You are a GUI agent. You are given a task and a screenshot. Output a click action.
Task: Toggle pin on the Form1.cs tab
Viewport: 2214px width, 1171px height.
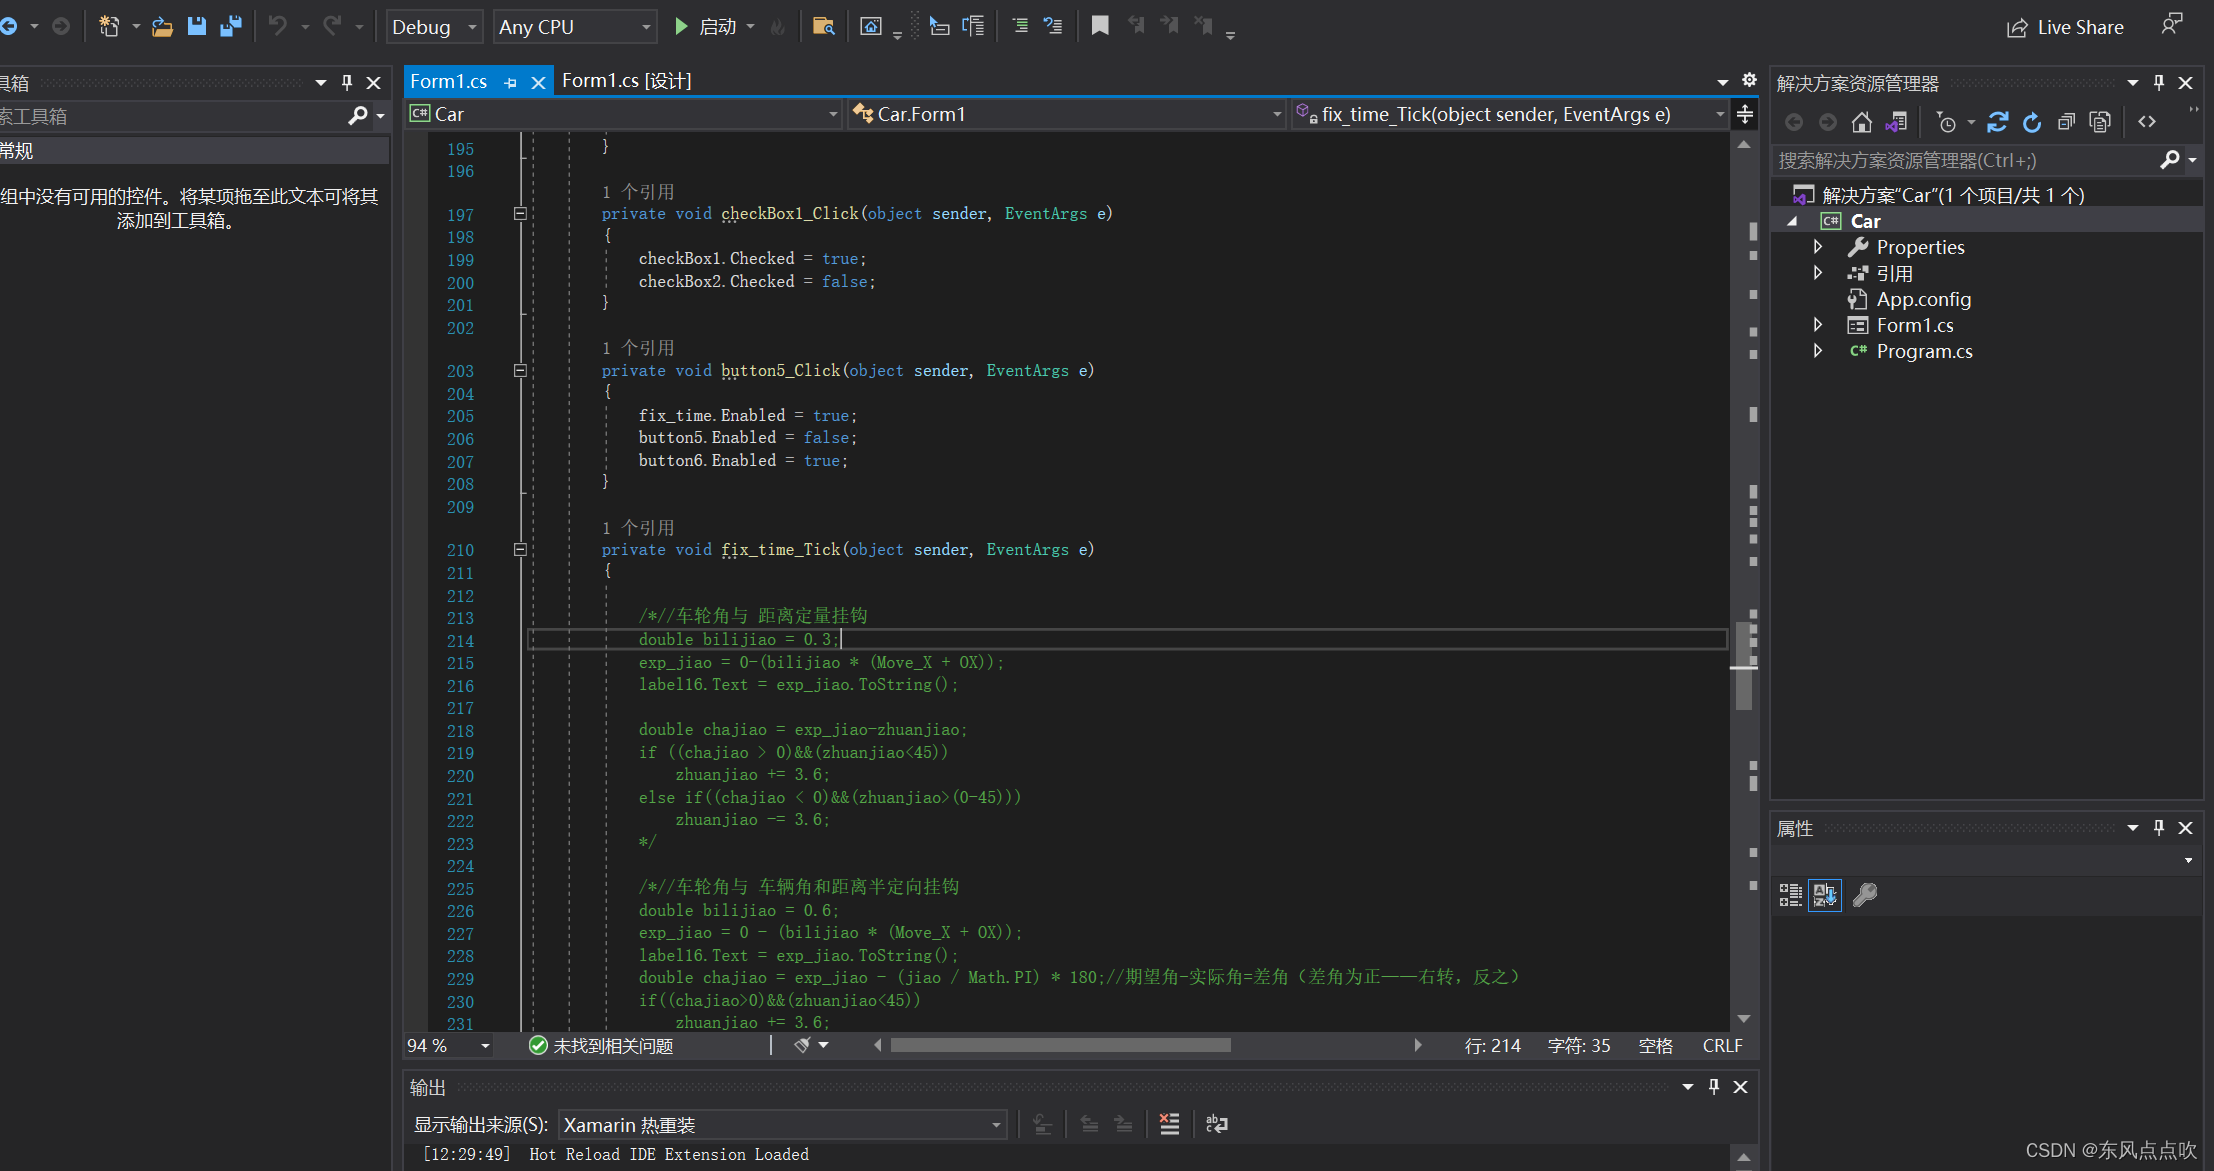[511, 82]
